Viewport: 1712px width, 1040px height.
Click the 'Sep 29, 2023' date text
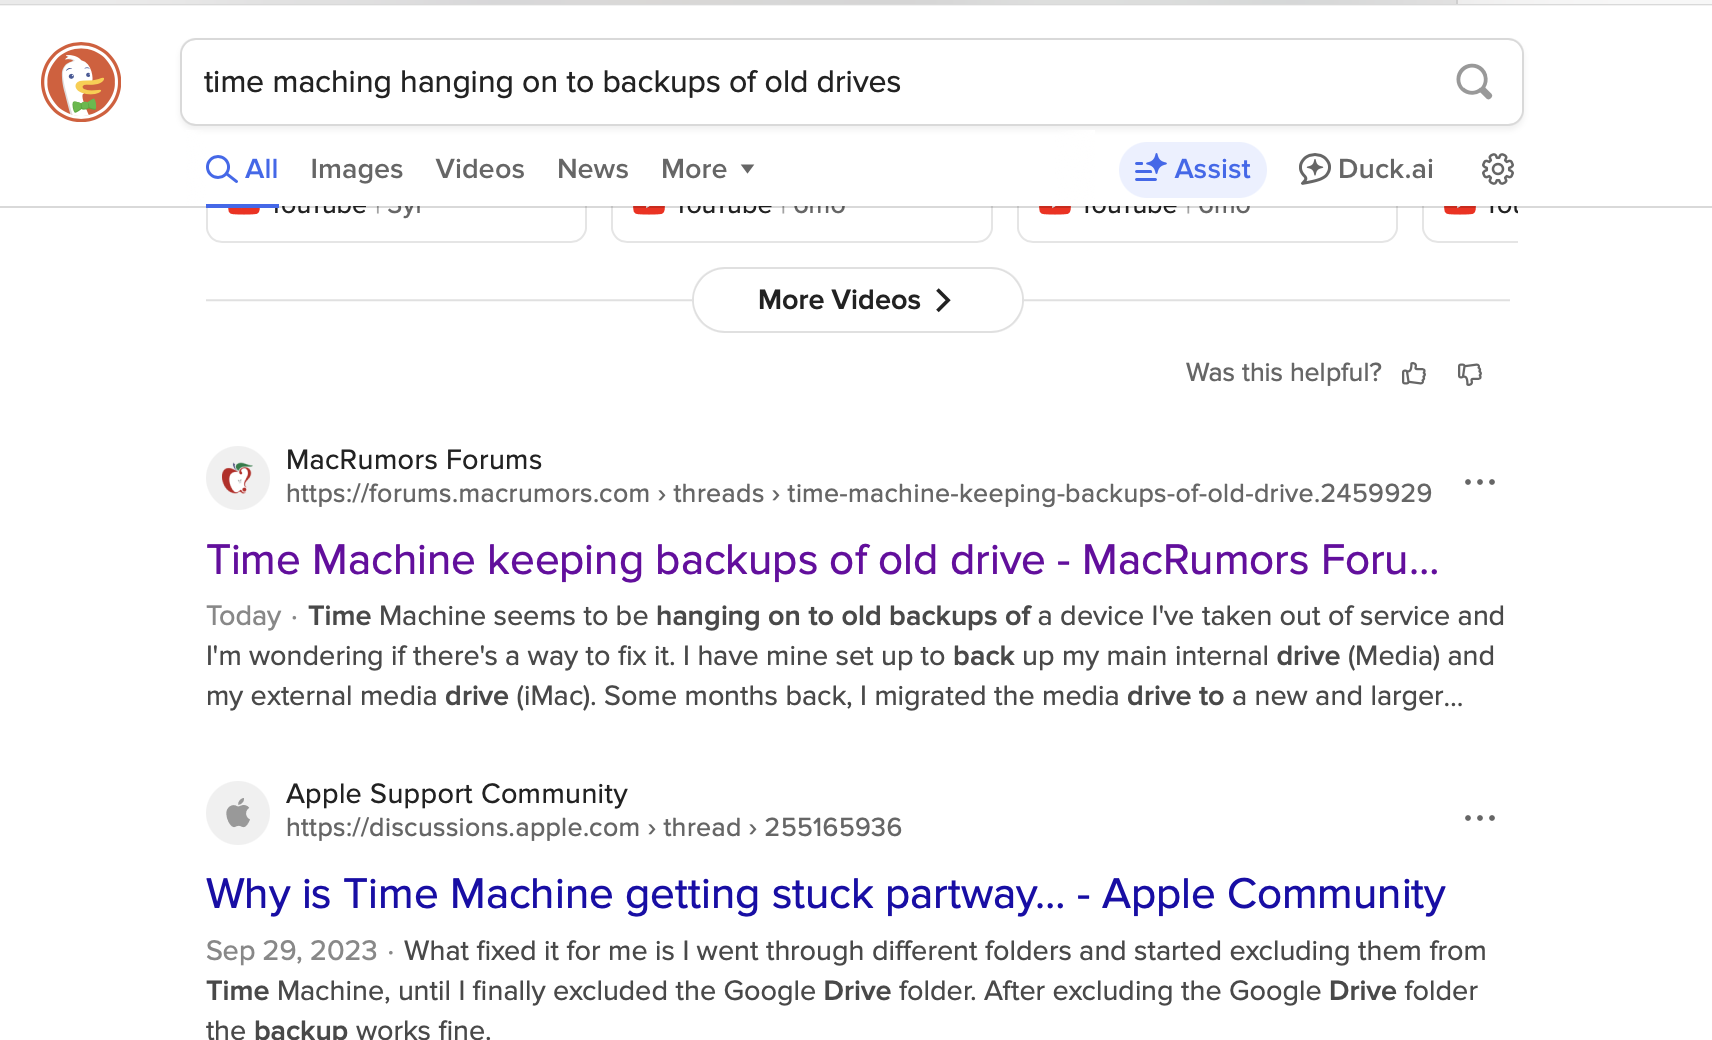click(292, 951)
